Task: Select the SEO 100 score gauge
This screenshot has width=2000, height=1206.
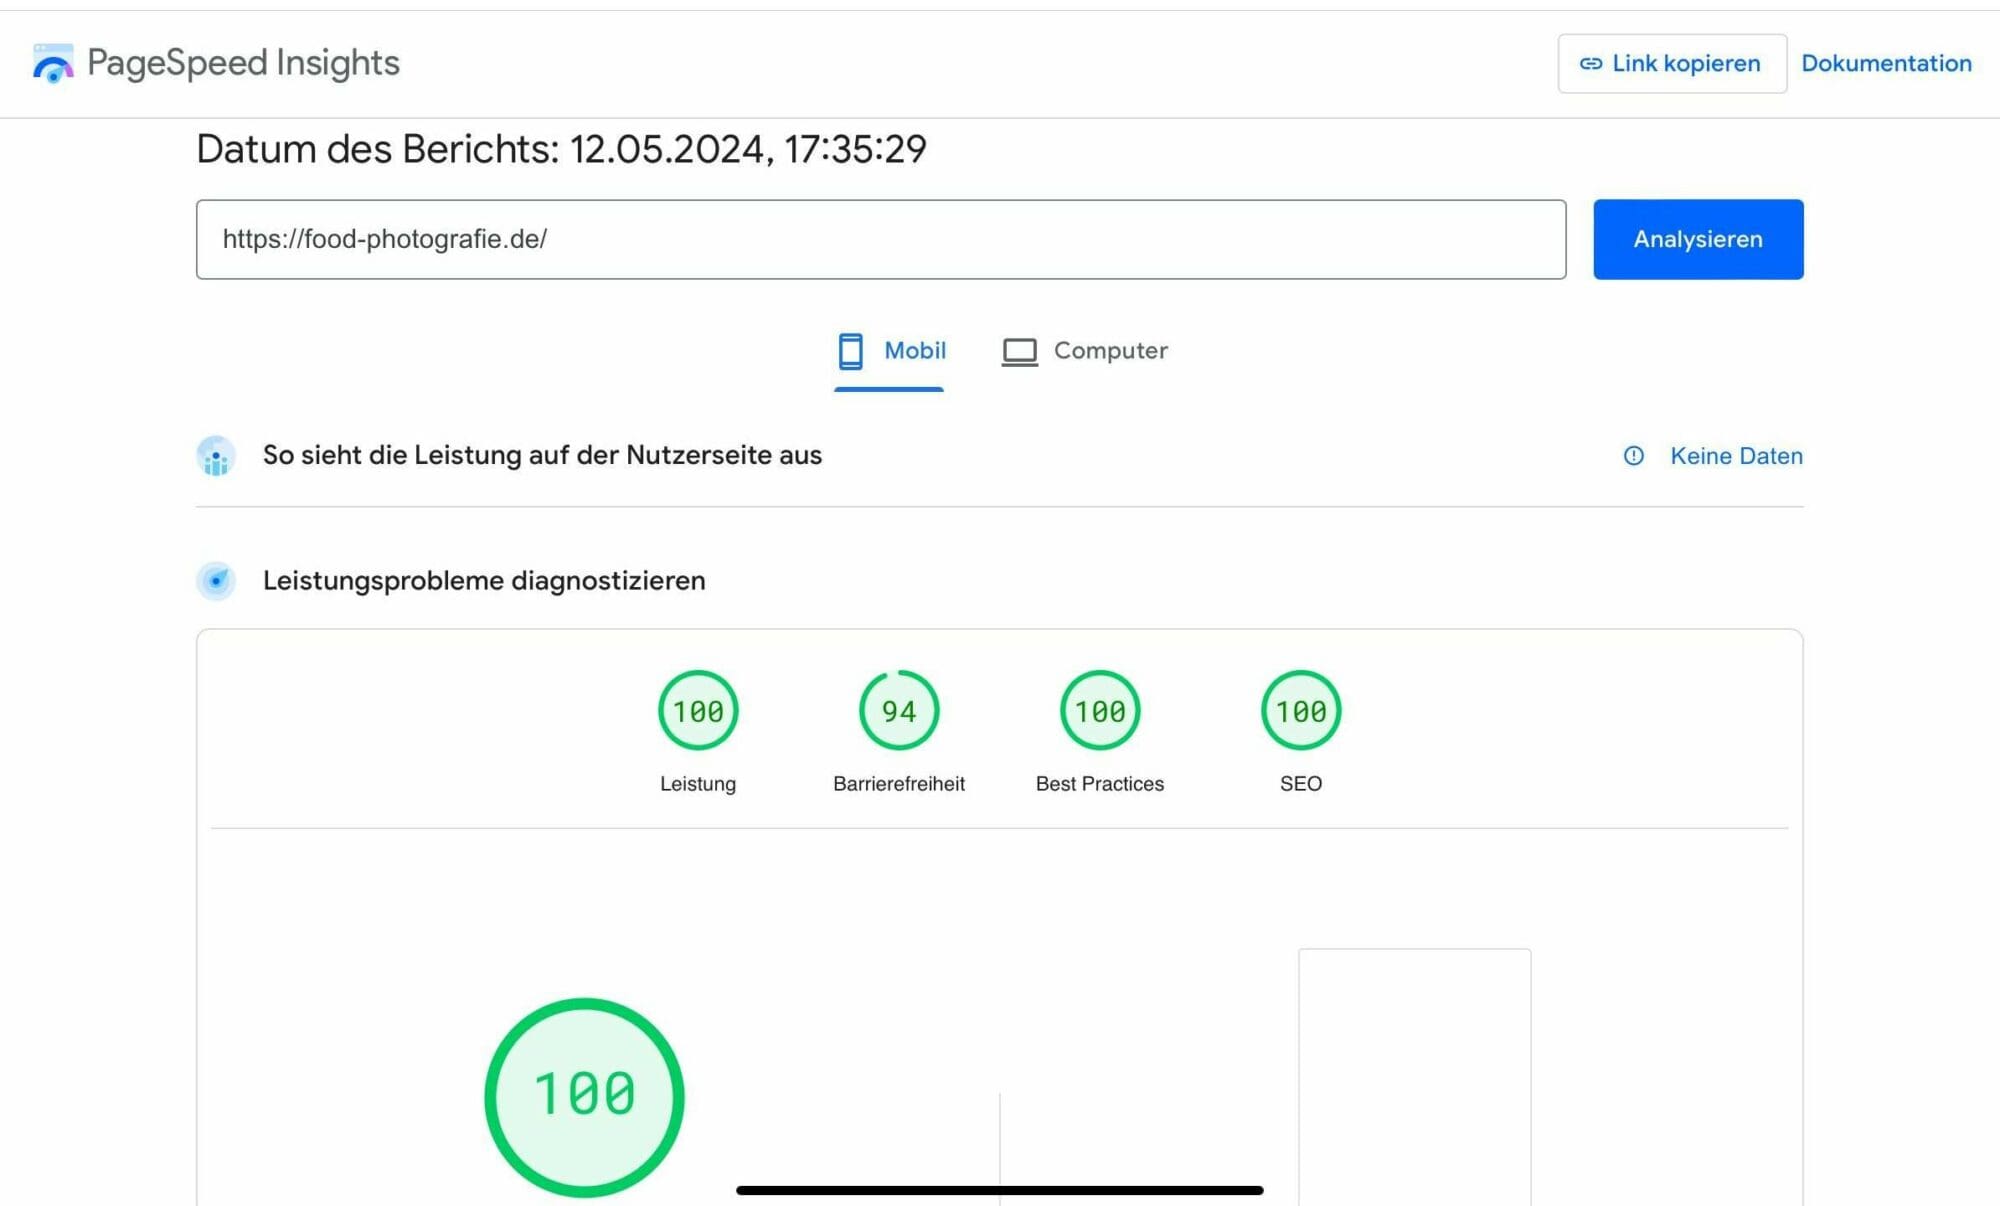Action: 1300,711
